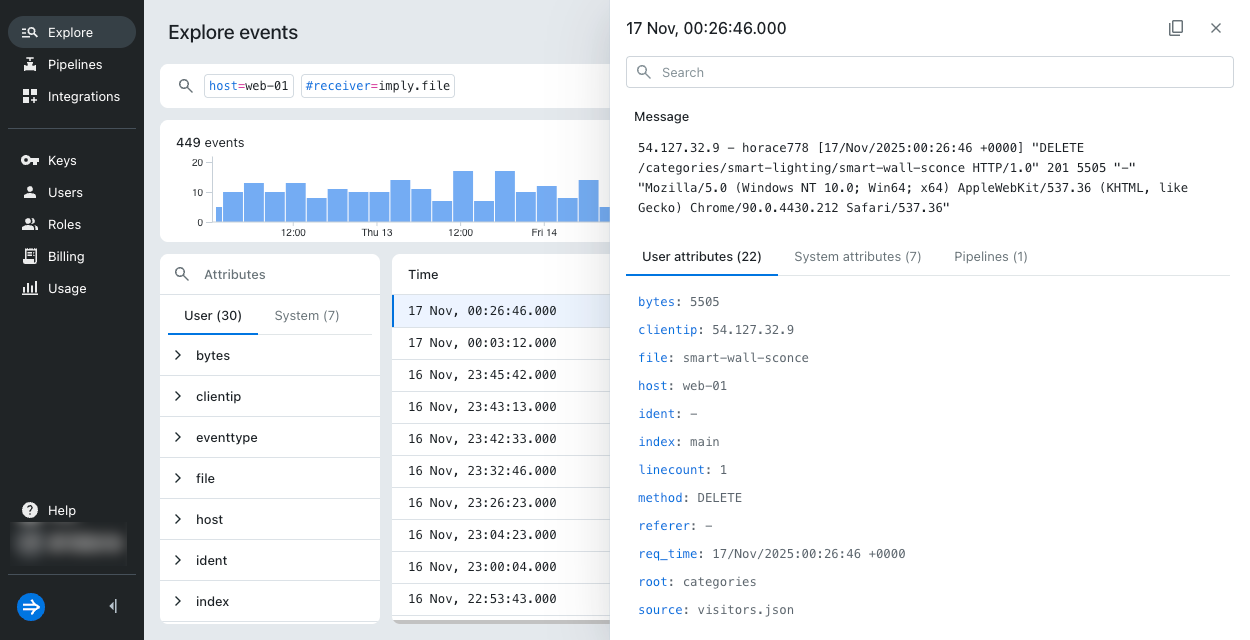Expand the bytes attribute
Viewport: 1250px width, 640px height.
pyautogui.click(x=178, y=355)
